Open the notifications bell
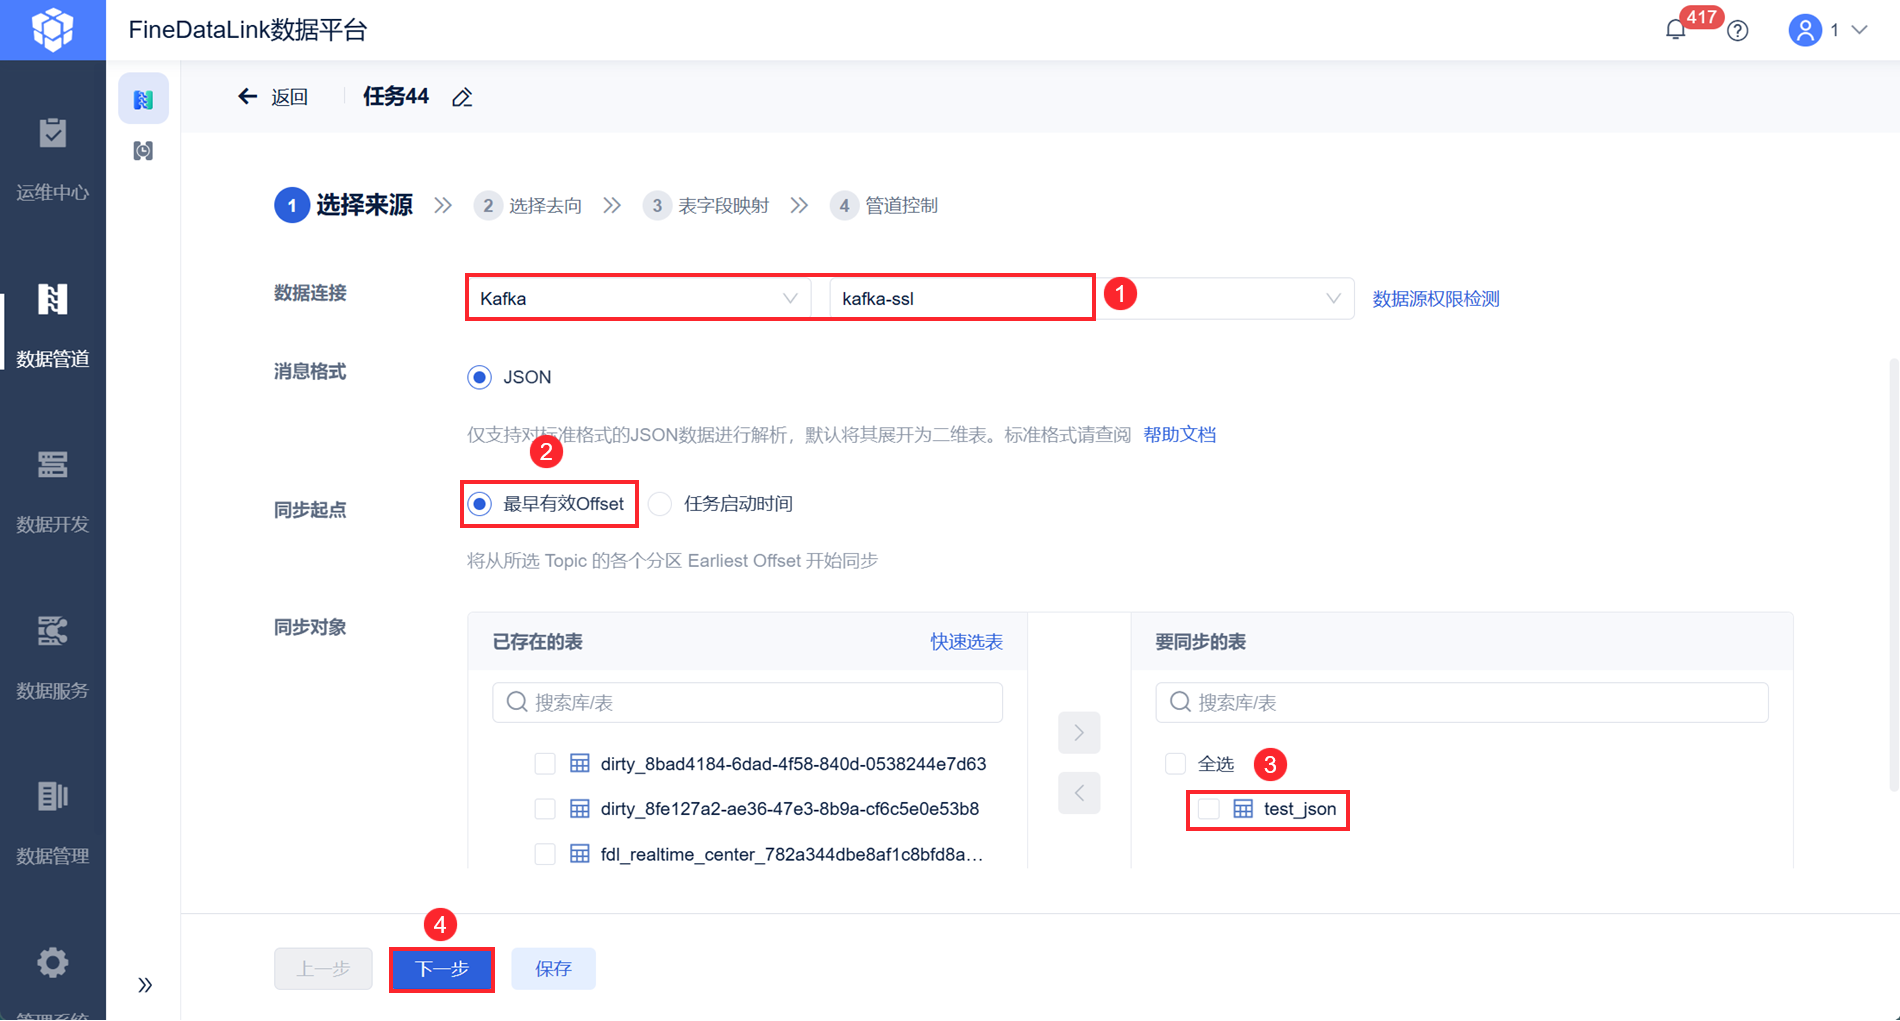This screenshot has width=1900, height=1021. [x=1676, y=30]
